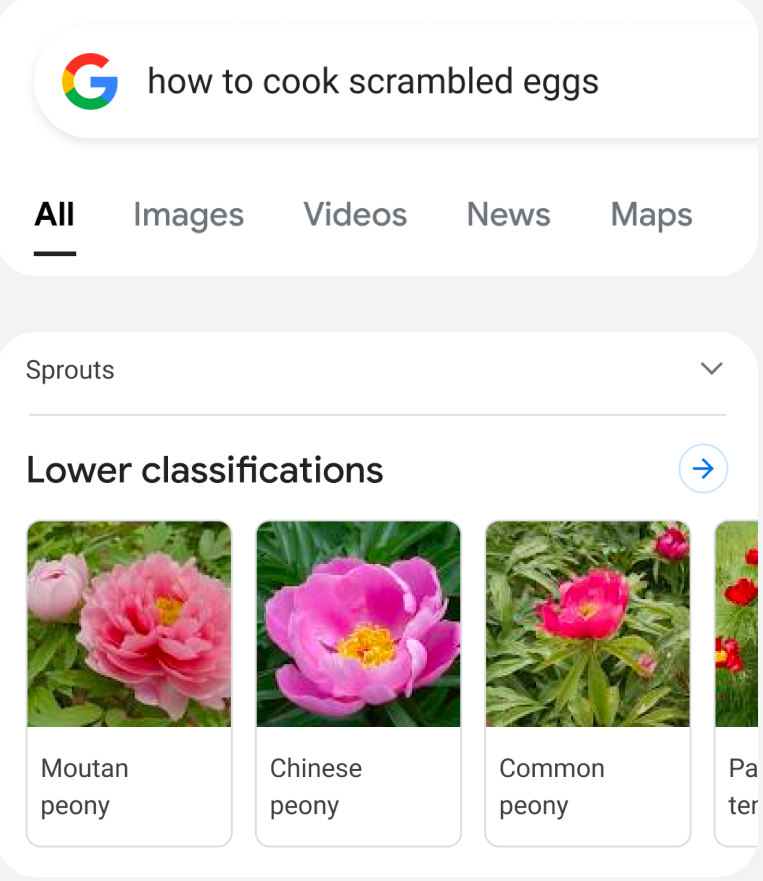Screen dimensions: 763x881
Task: Select the All tab
Action: coord(55,214)
